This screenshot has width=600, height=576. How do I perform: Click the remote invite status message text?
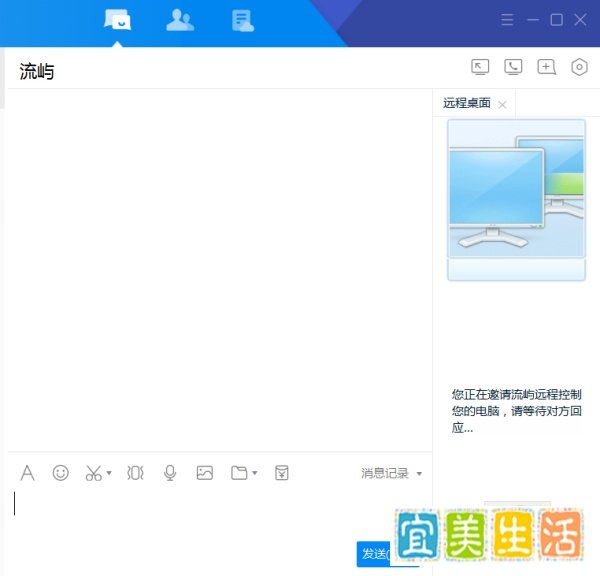[517, 411]
